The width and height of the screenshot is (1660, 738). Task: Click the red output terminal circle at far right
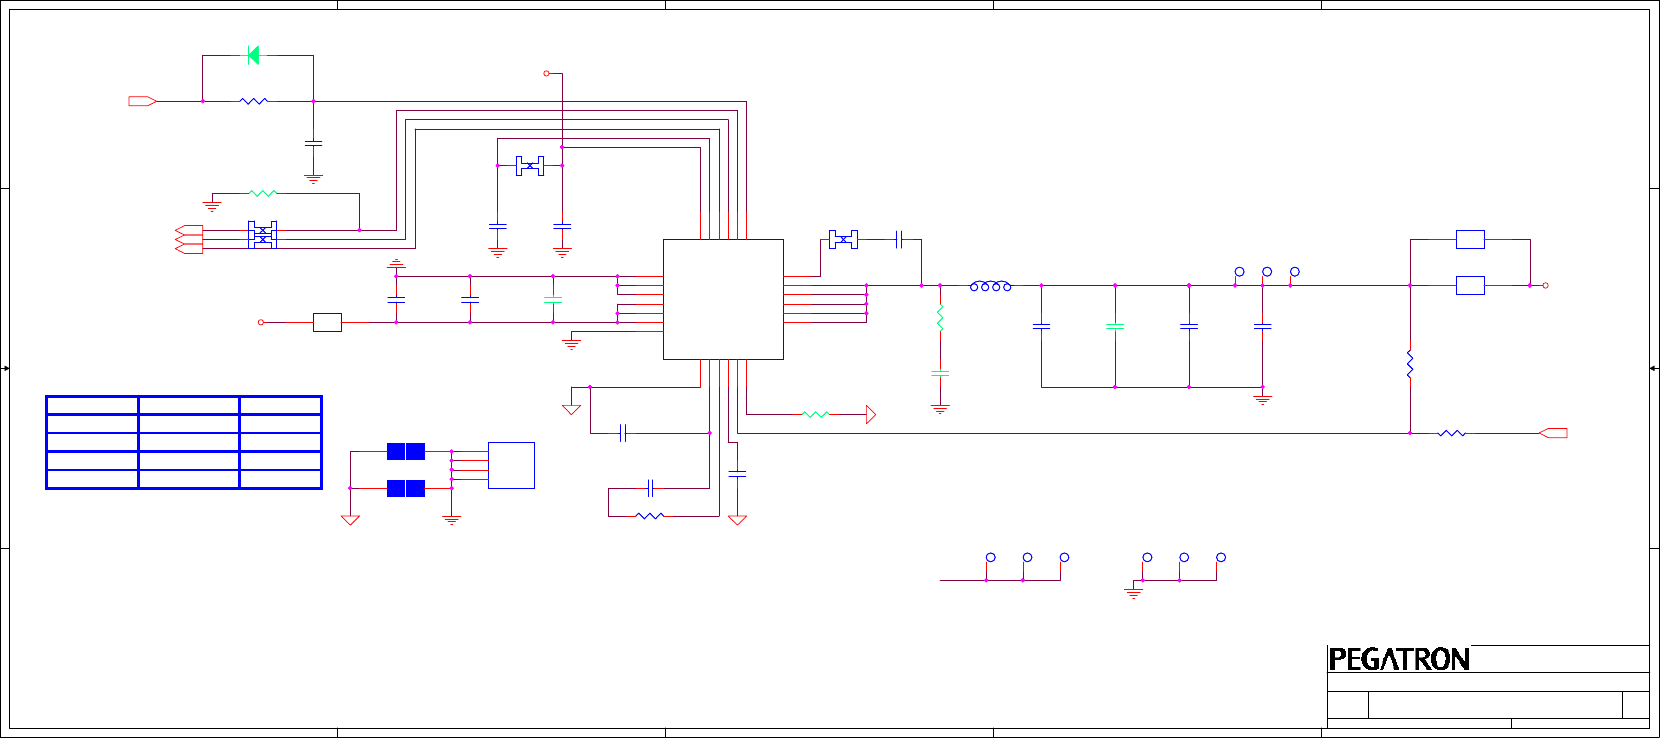1545,286
